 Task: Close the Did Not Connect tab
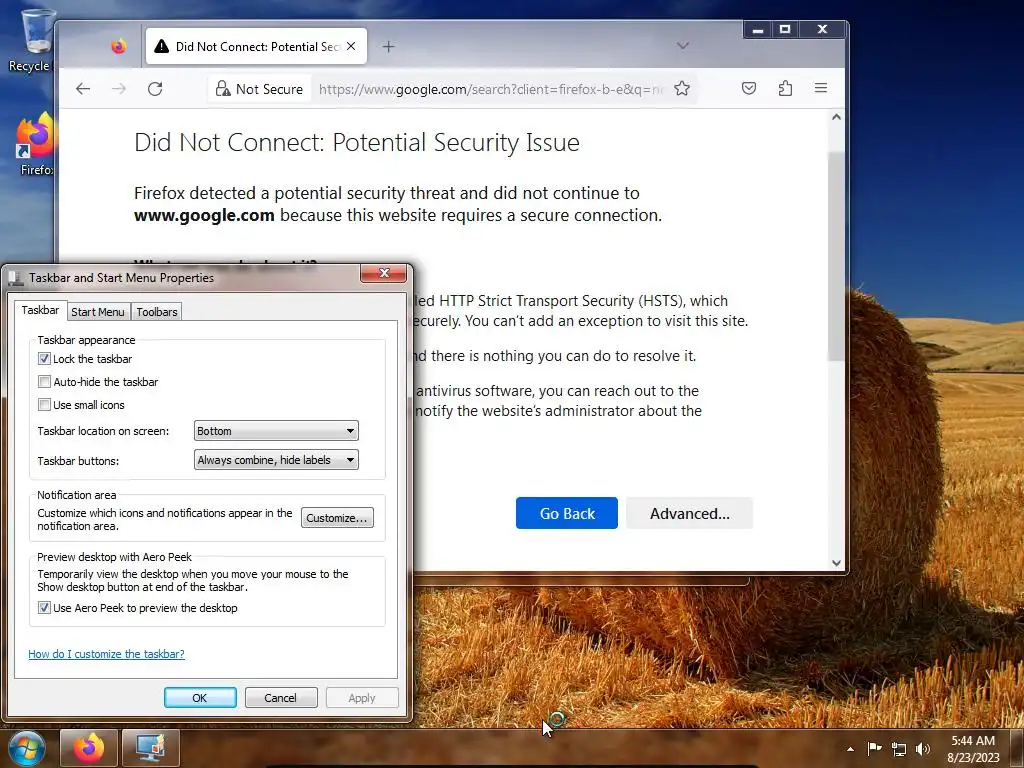(351, 46)
